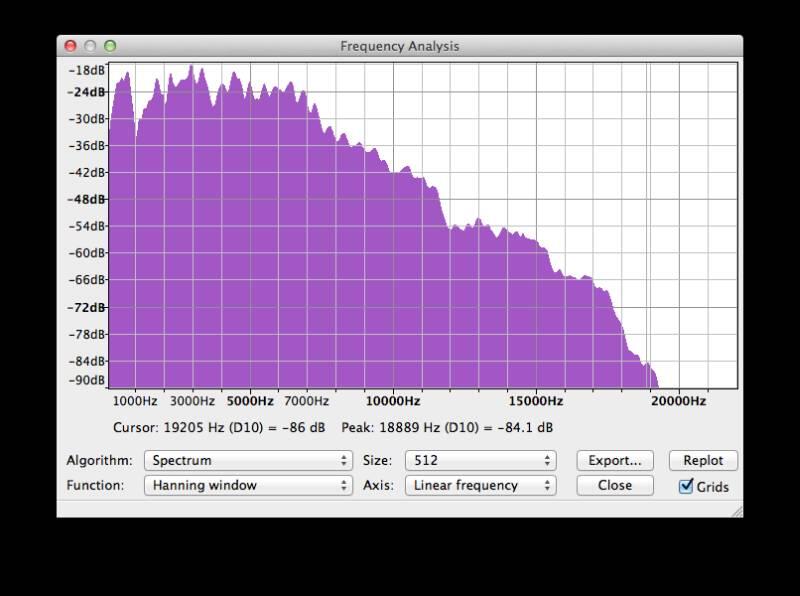800x596 pixels.
Task: Expand the Function dropdown showing Hanning window
Action: coord(248,486)
